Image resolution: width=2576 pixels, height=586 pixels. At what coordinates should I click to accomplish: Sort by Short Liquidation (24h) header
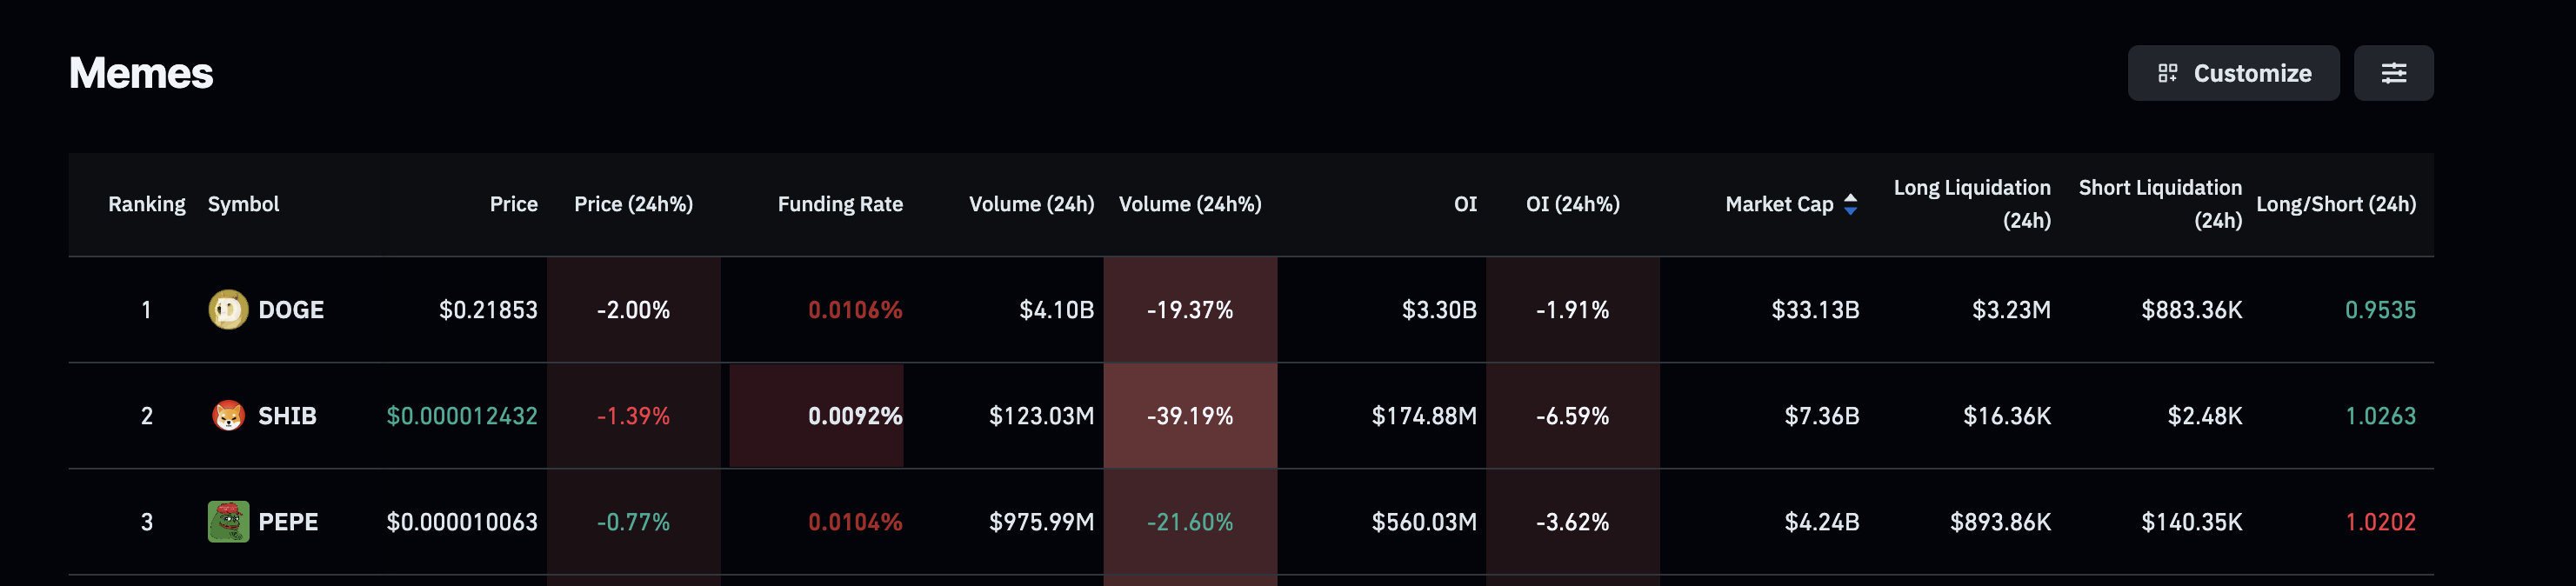coord(2160,204)
